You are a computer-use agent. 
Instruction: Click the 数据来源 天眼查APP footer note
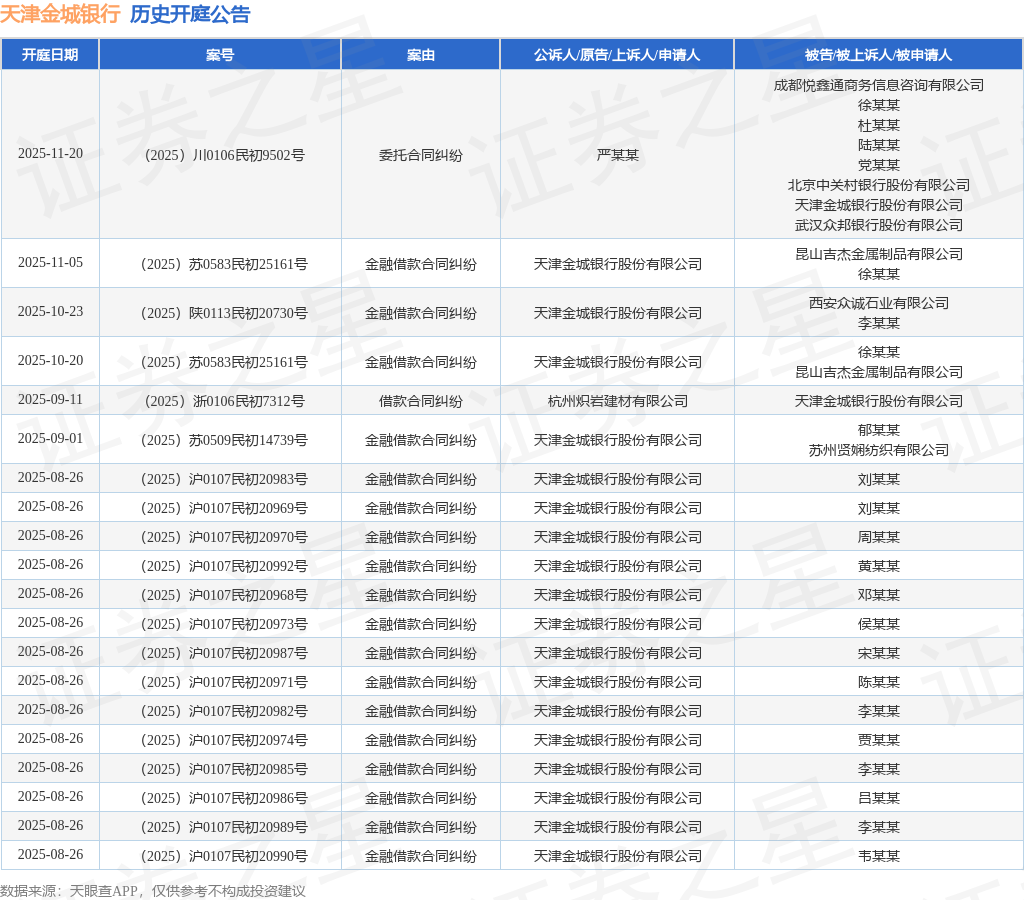pyautogui.click(x=152, y=891)
